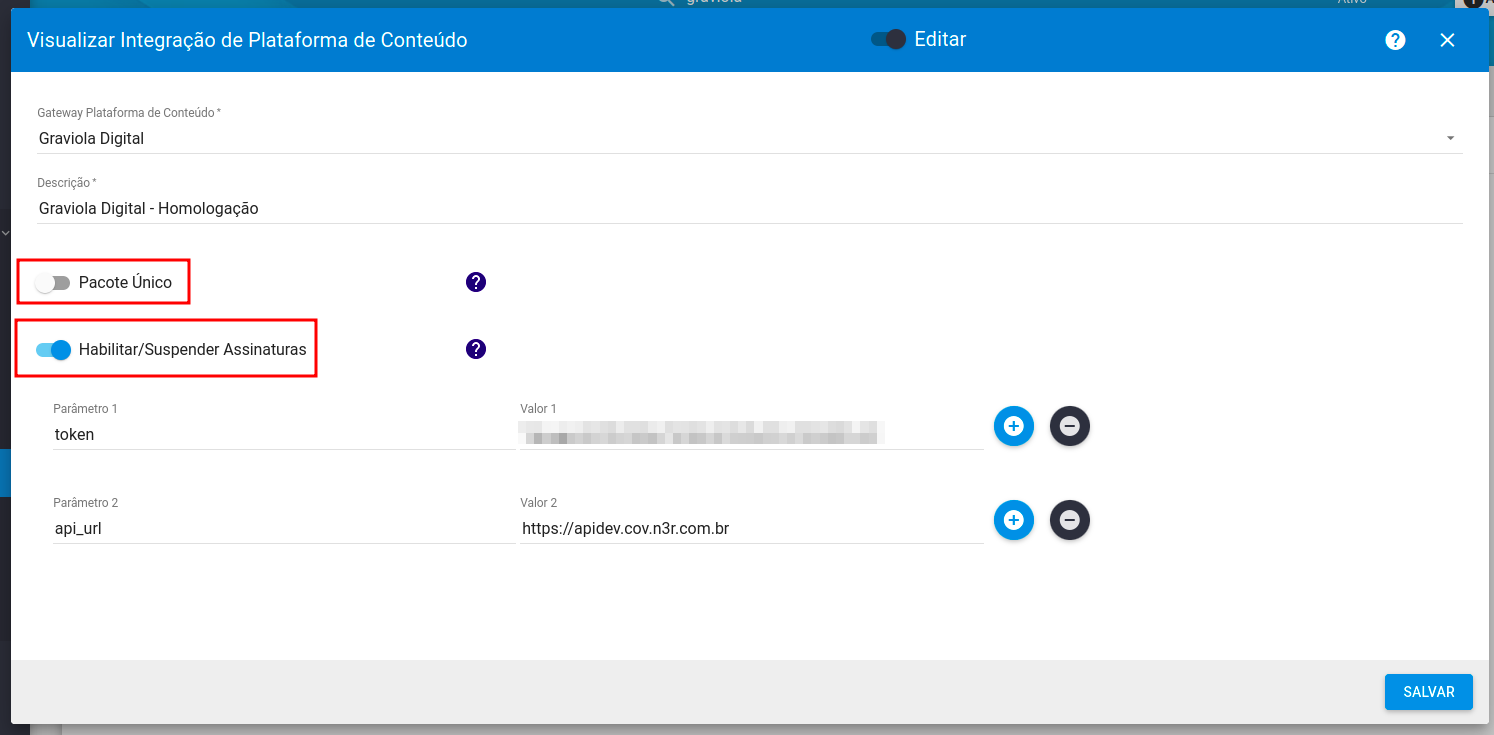The height and width of the screenshot is (735, 1494).
Task: Add parameter after the api_url row
Action: [x=1013, y=520]
